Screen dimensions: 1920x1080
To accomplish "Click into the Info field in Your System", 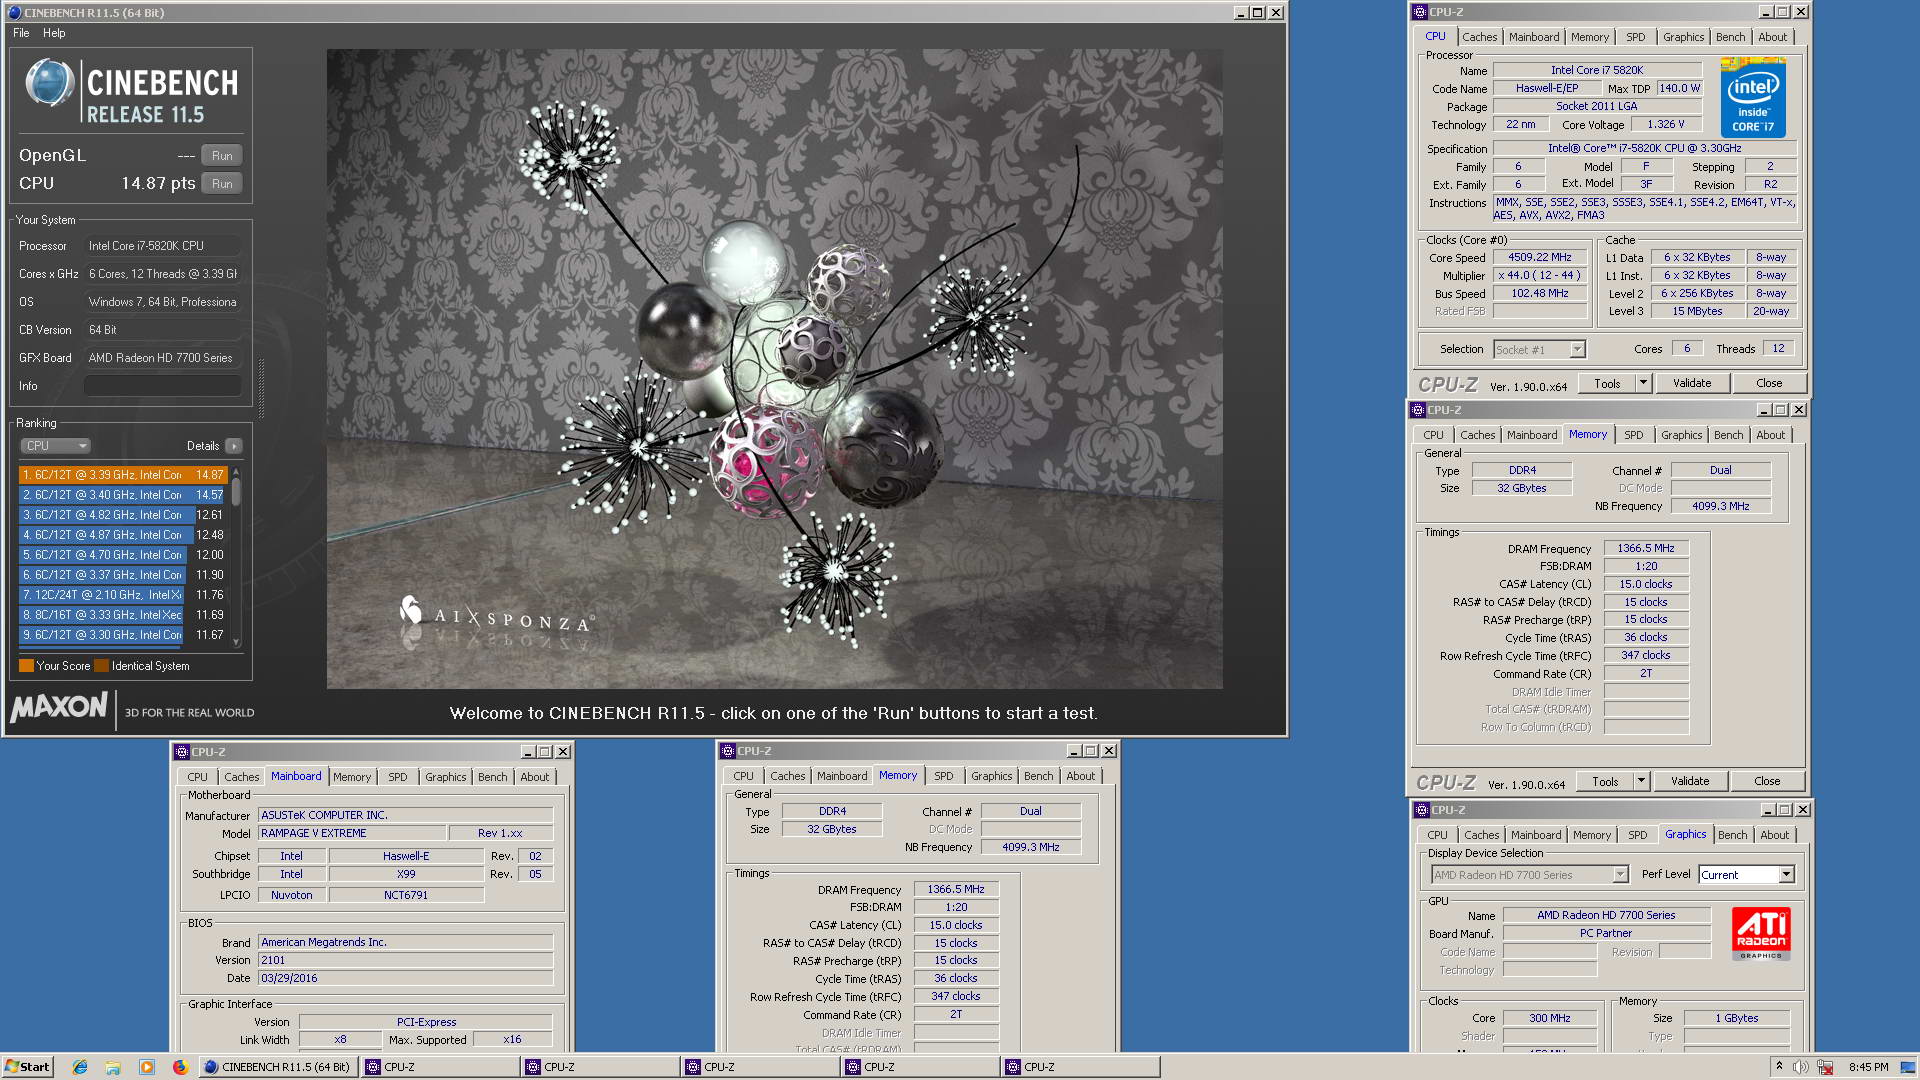I will coord(162,386).
